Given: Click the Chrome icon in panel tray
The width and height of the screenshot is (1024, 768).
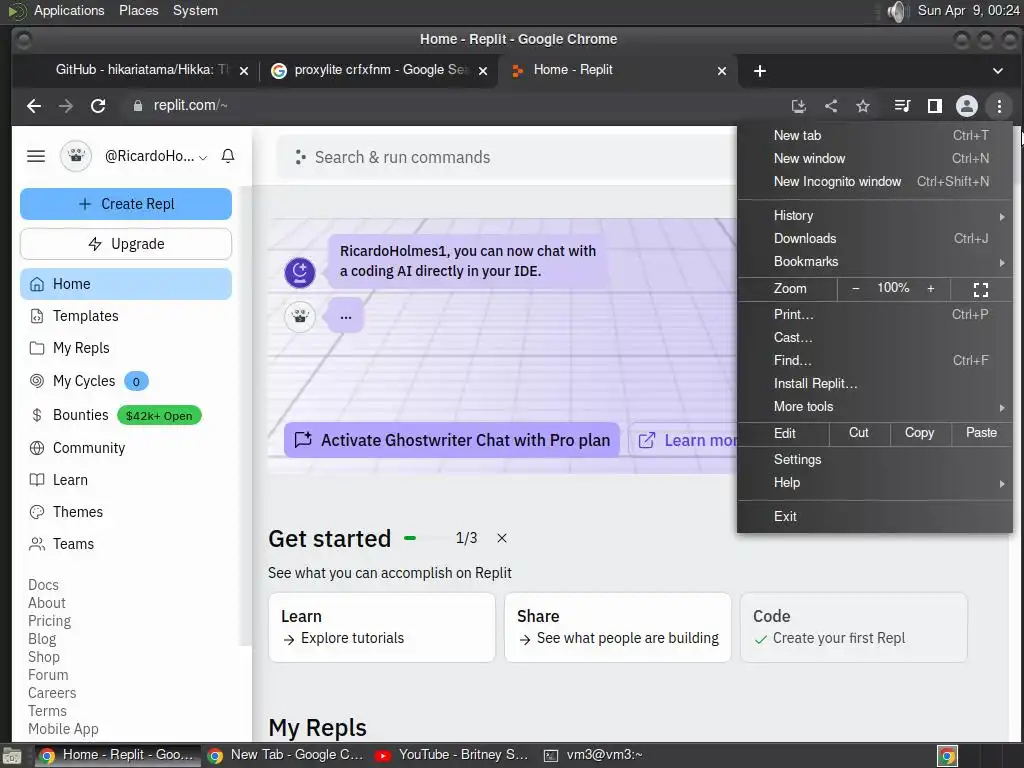Looking at the screenshot, I should point(947,756).
